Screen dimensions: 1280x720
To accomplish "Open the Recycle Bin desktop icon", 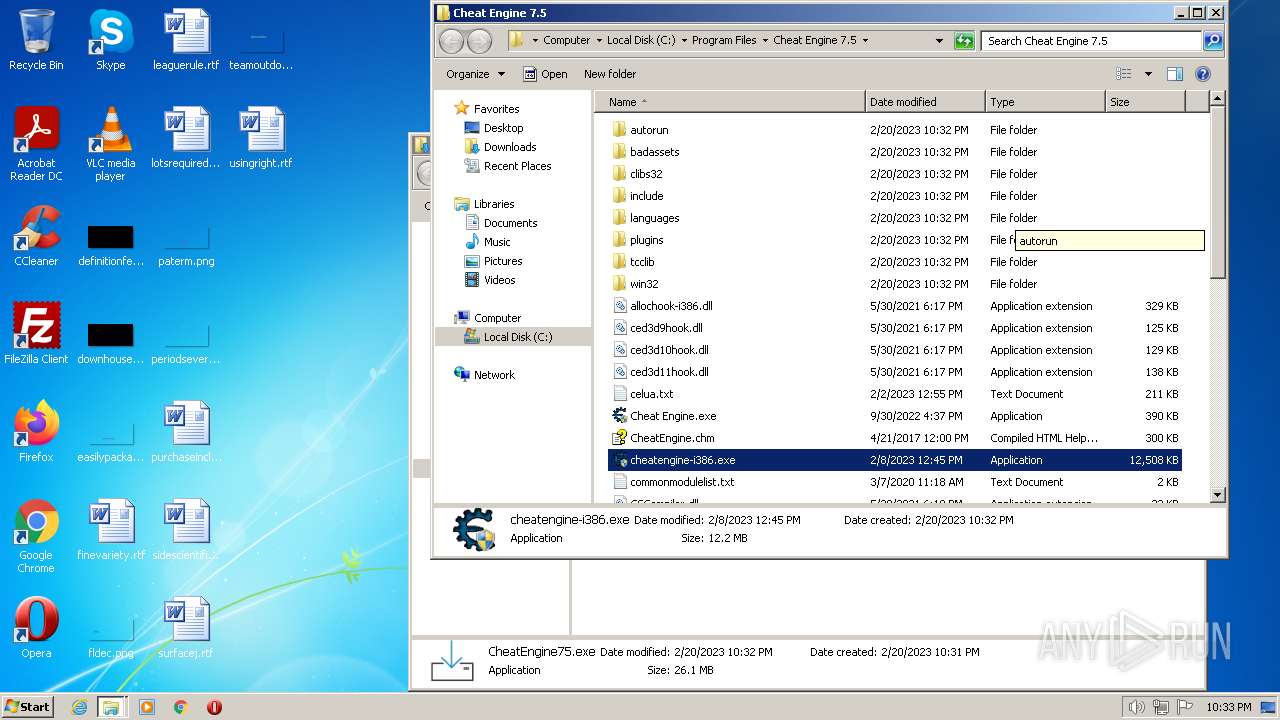I will 36,40.
